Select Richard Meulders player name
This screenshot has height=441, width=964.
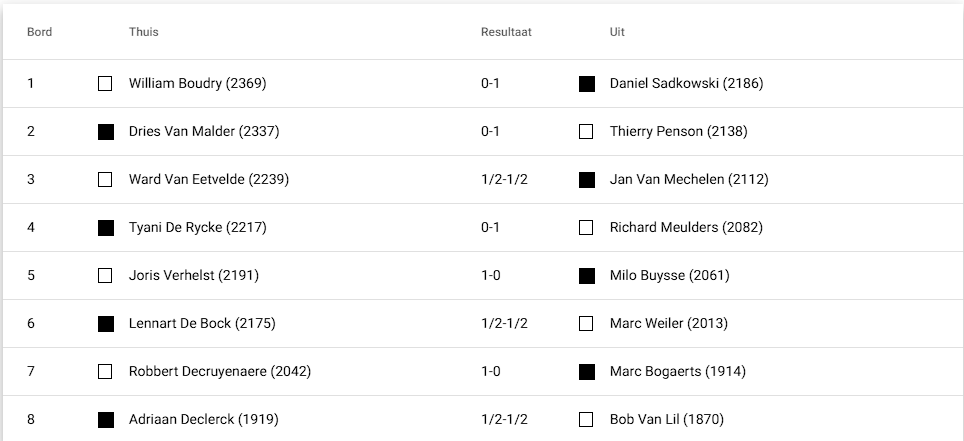click(685, 227)
